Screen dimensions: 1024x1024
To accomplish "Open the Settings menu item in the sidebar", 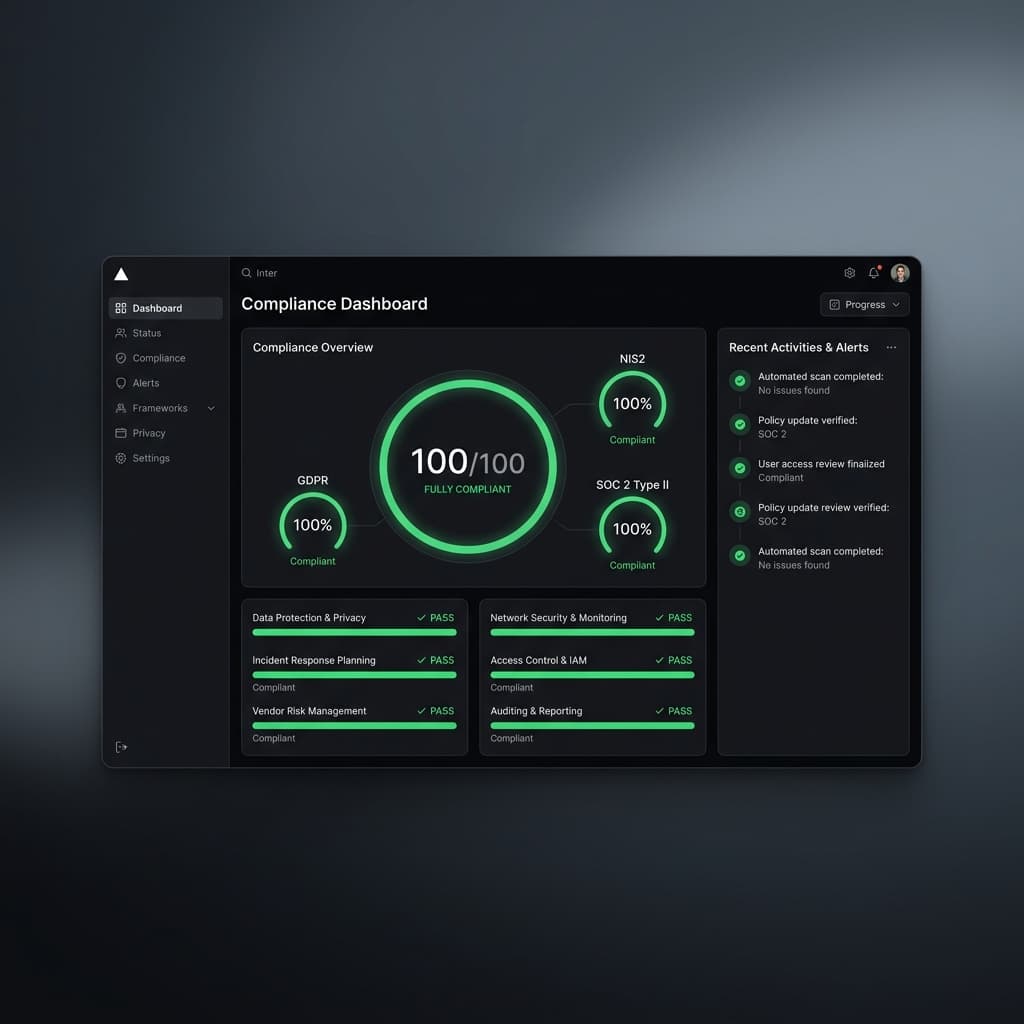I will 165,458.
